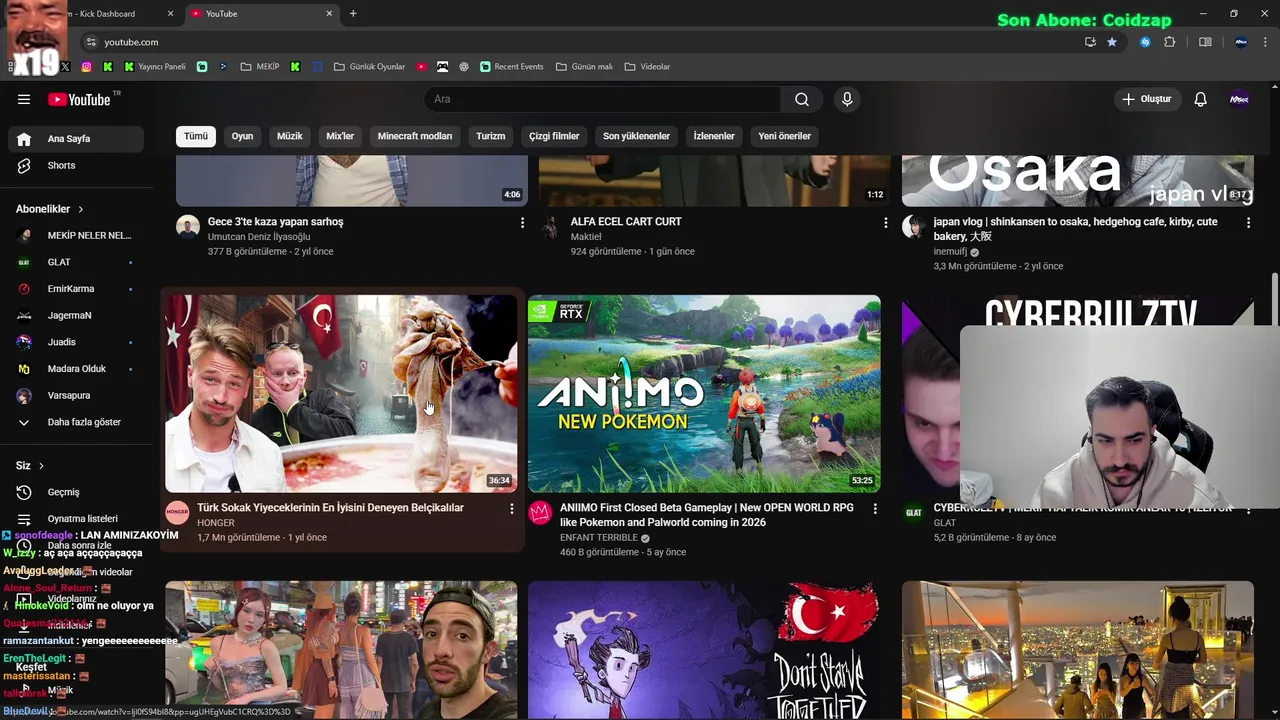Click the install app icon in address bar
Screen dimensions: 1280x720
(x=1090, y=42)
